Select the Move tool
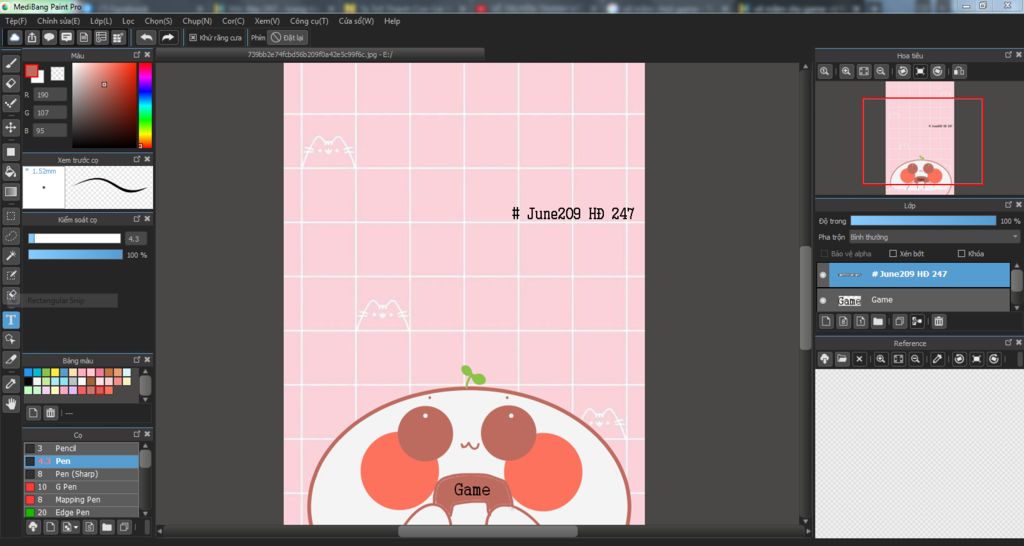 (x=11, y=127)
